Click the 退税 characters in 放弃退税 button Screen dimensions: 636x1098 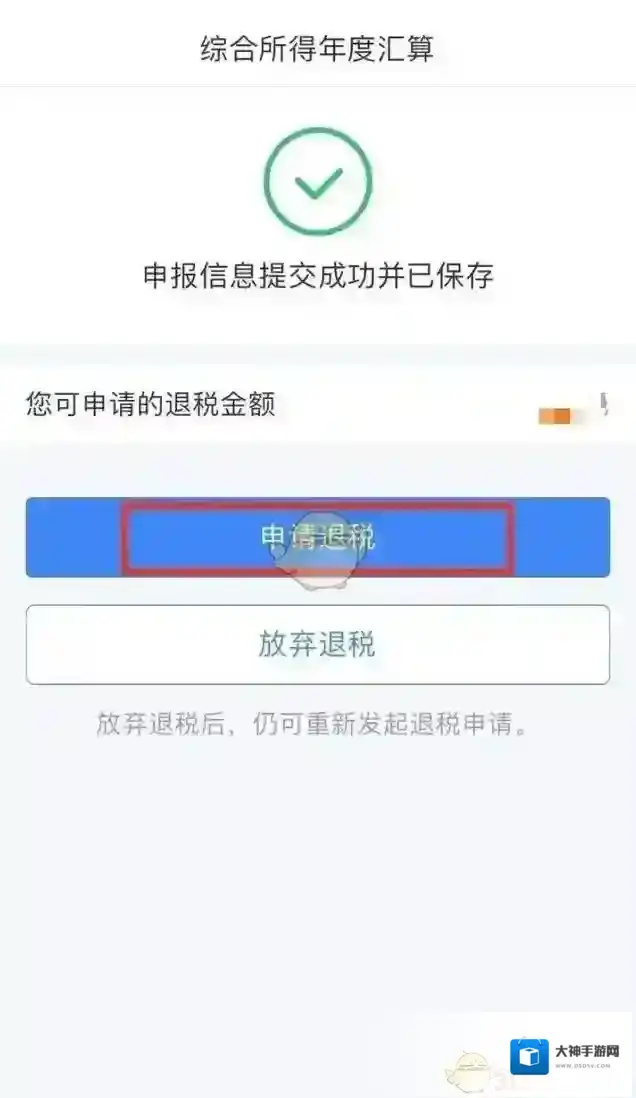click(x=347, y=644)
